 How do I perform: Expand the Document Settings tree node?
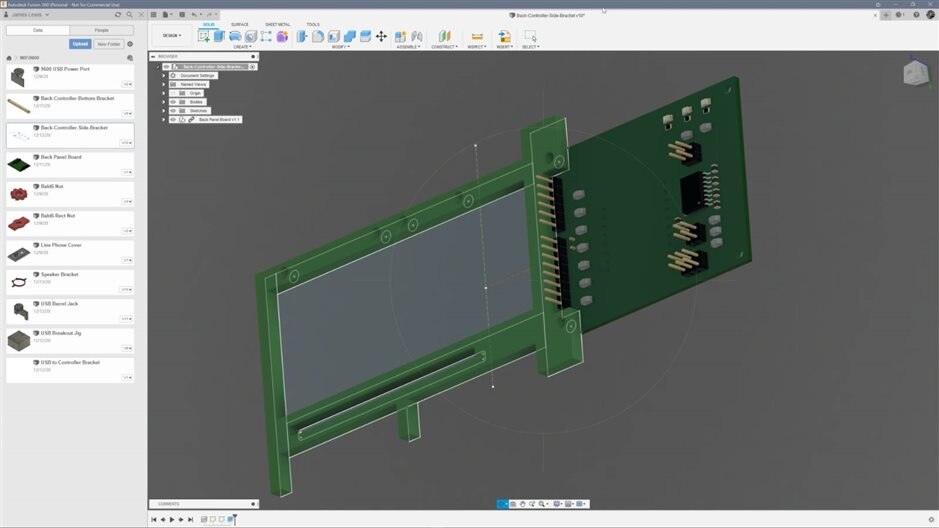164,76
